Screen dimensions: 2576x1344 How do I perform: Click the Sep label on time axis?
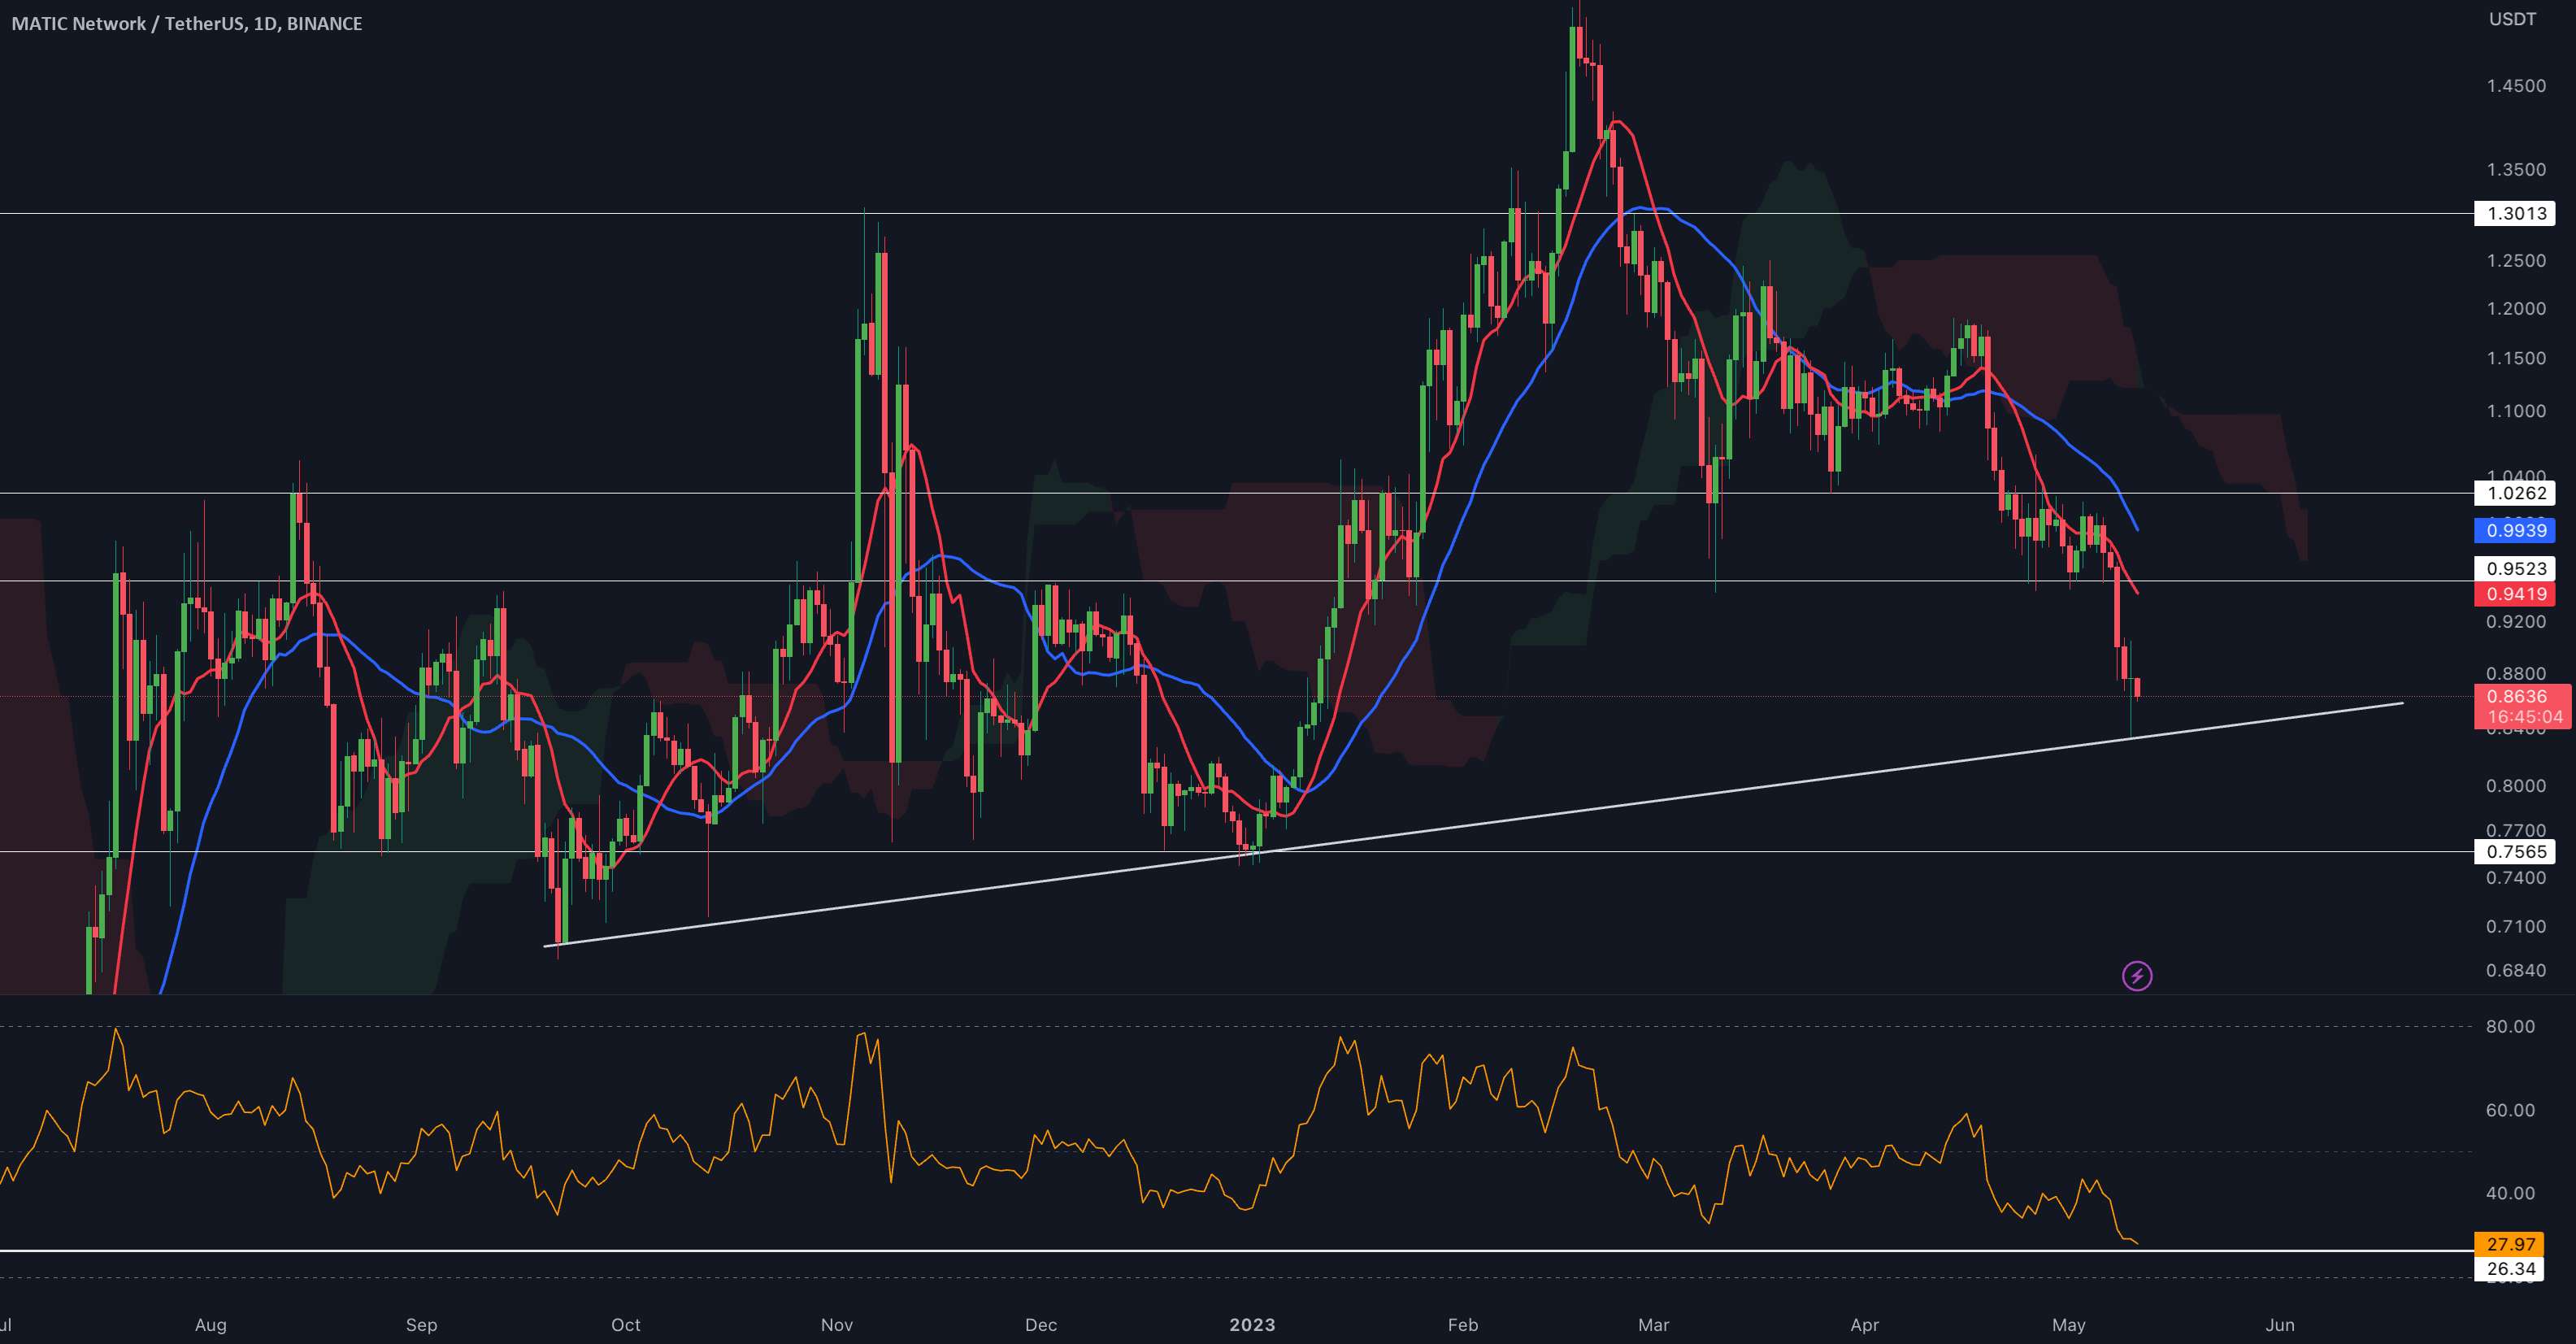(x=422, y=1325)
